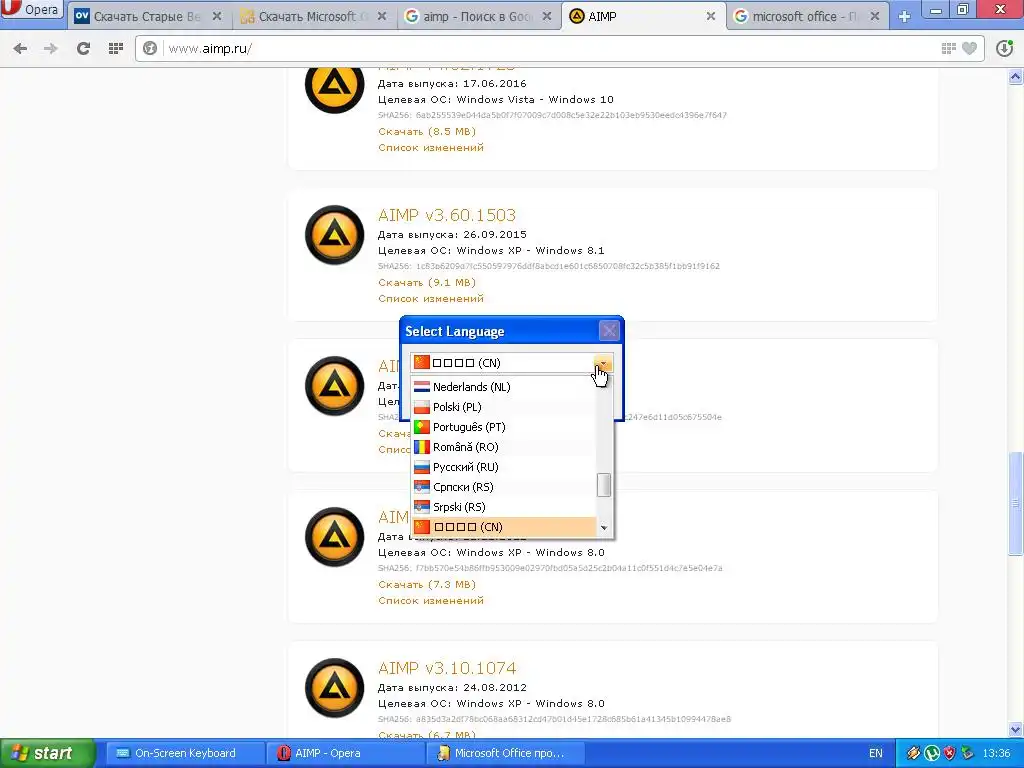Click the red shield security tray icon
The image size is (1024, 768).
(x=949, y=753)
